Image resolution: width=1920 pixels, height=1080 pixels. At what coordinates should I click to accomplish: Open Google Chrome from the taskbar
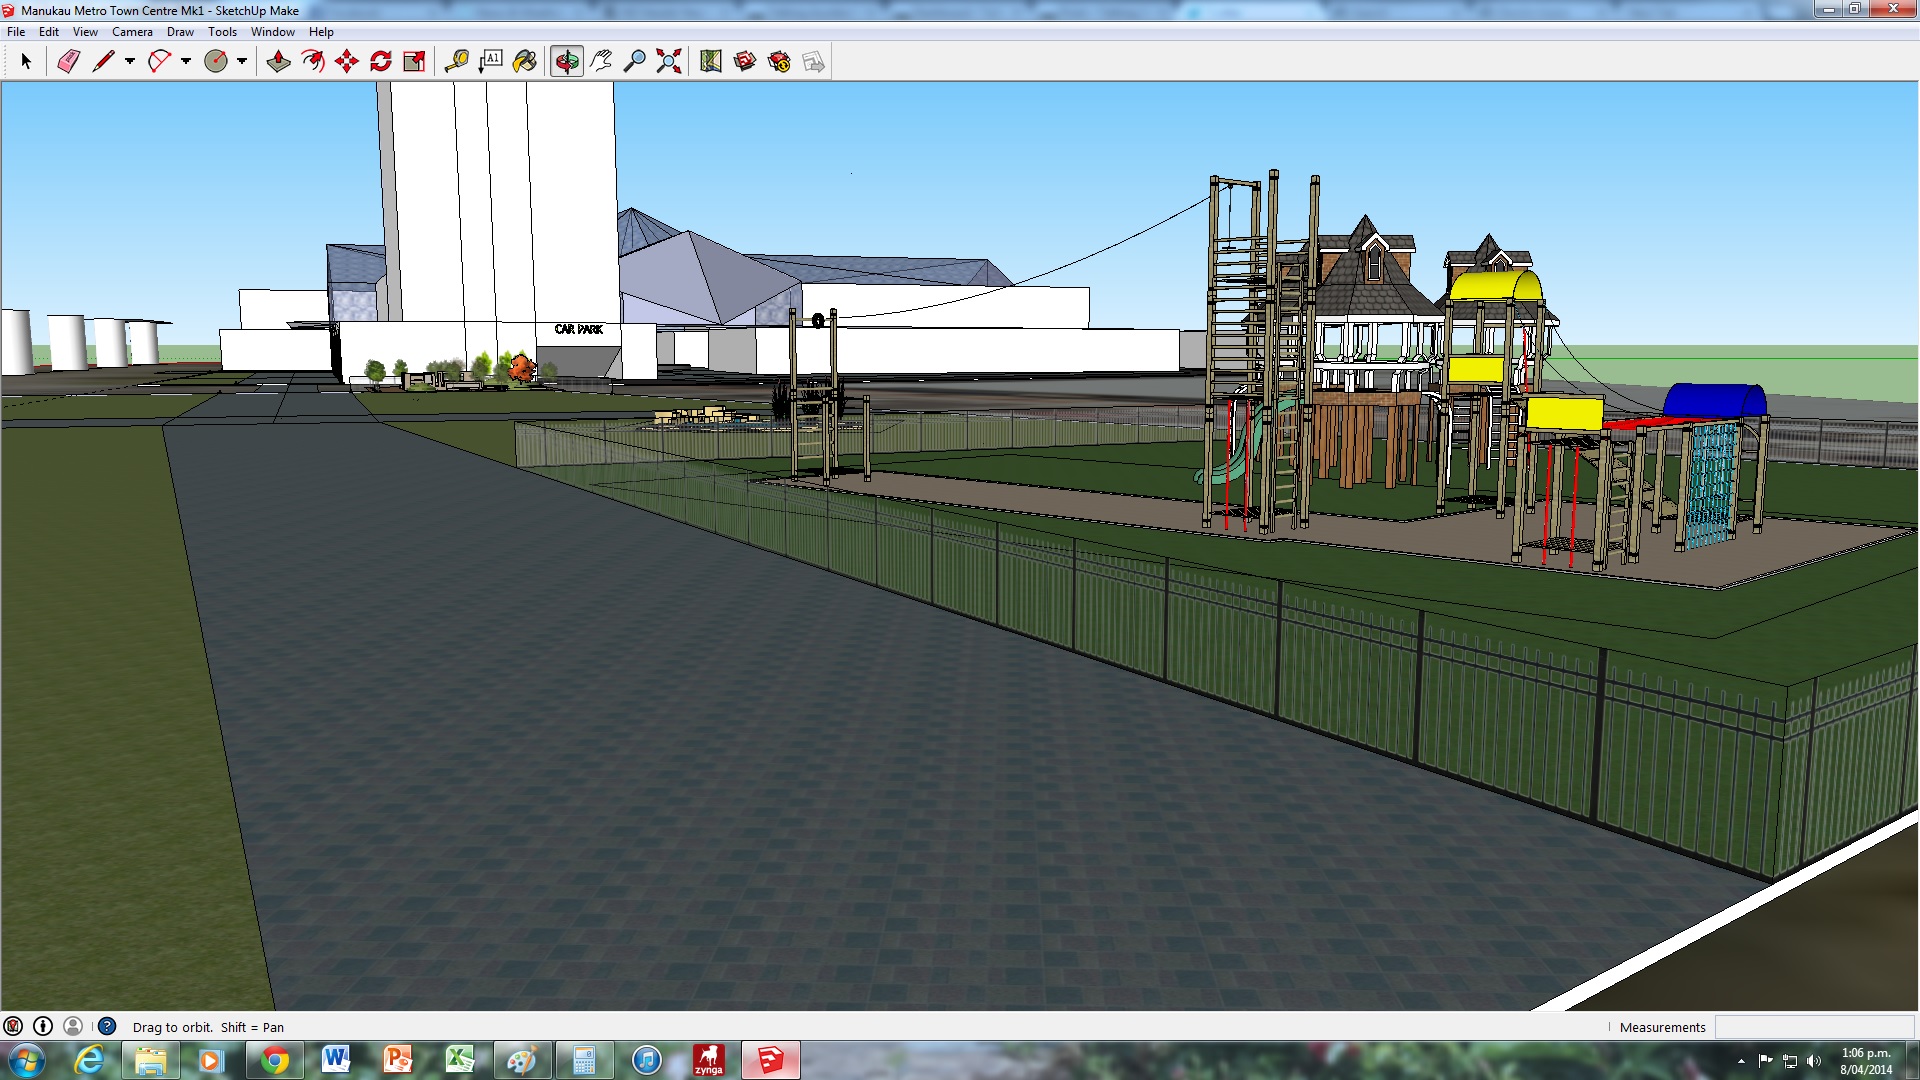274,1060
